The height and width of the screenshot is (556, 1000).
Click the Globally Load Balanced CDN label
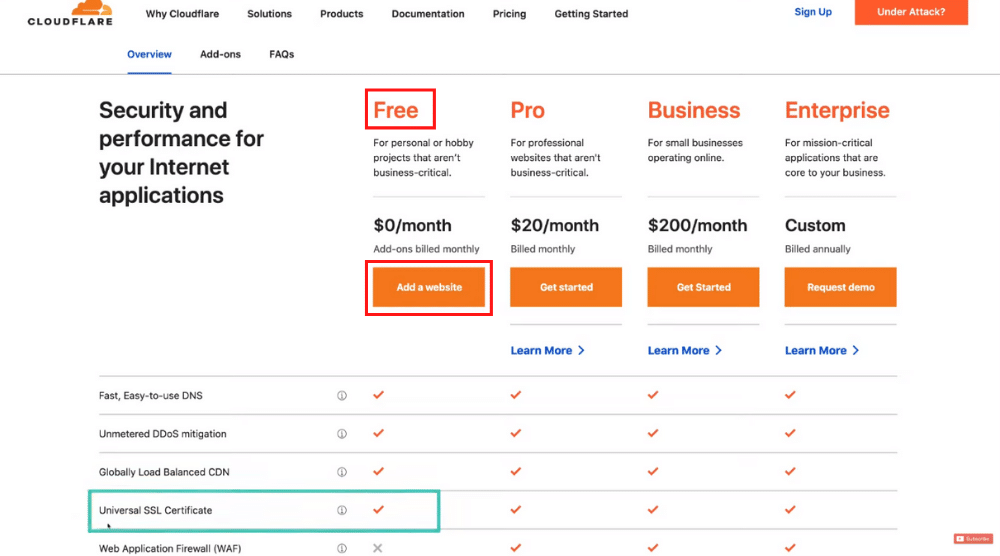[x=164, y=472]
